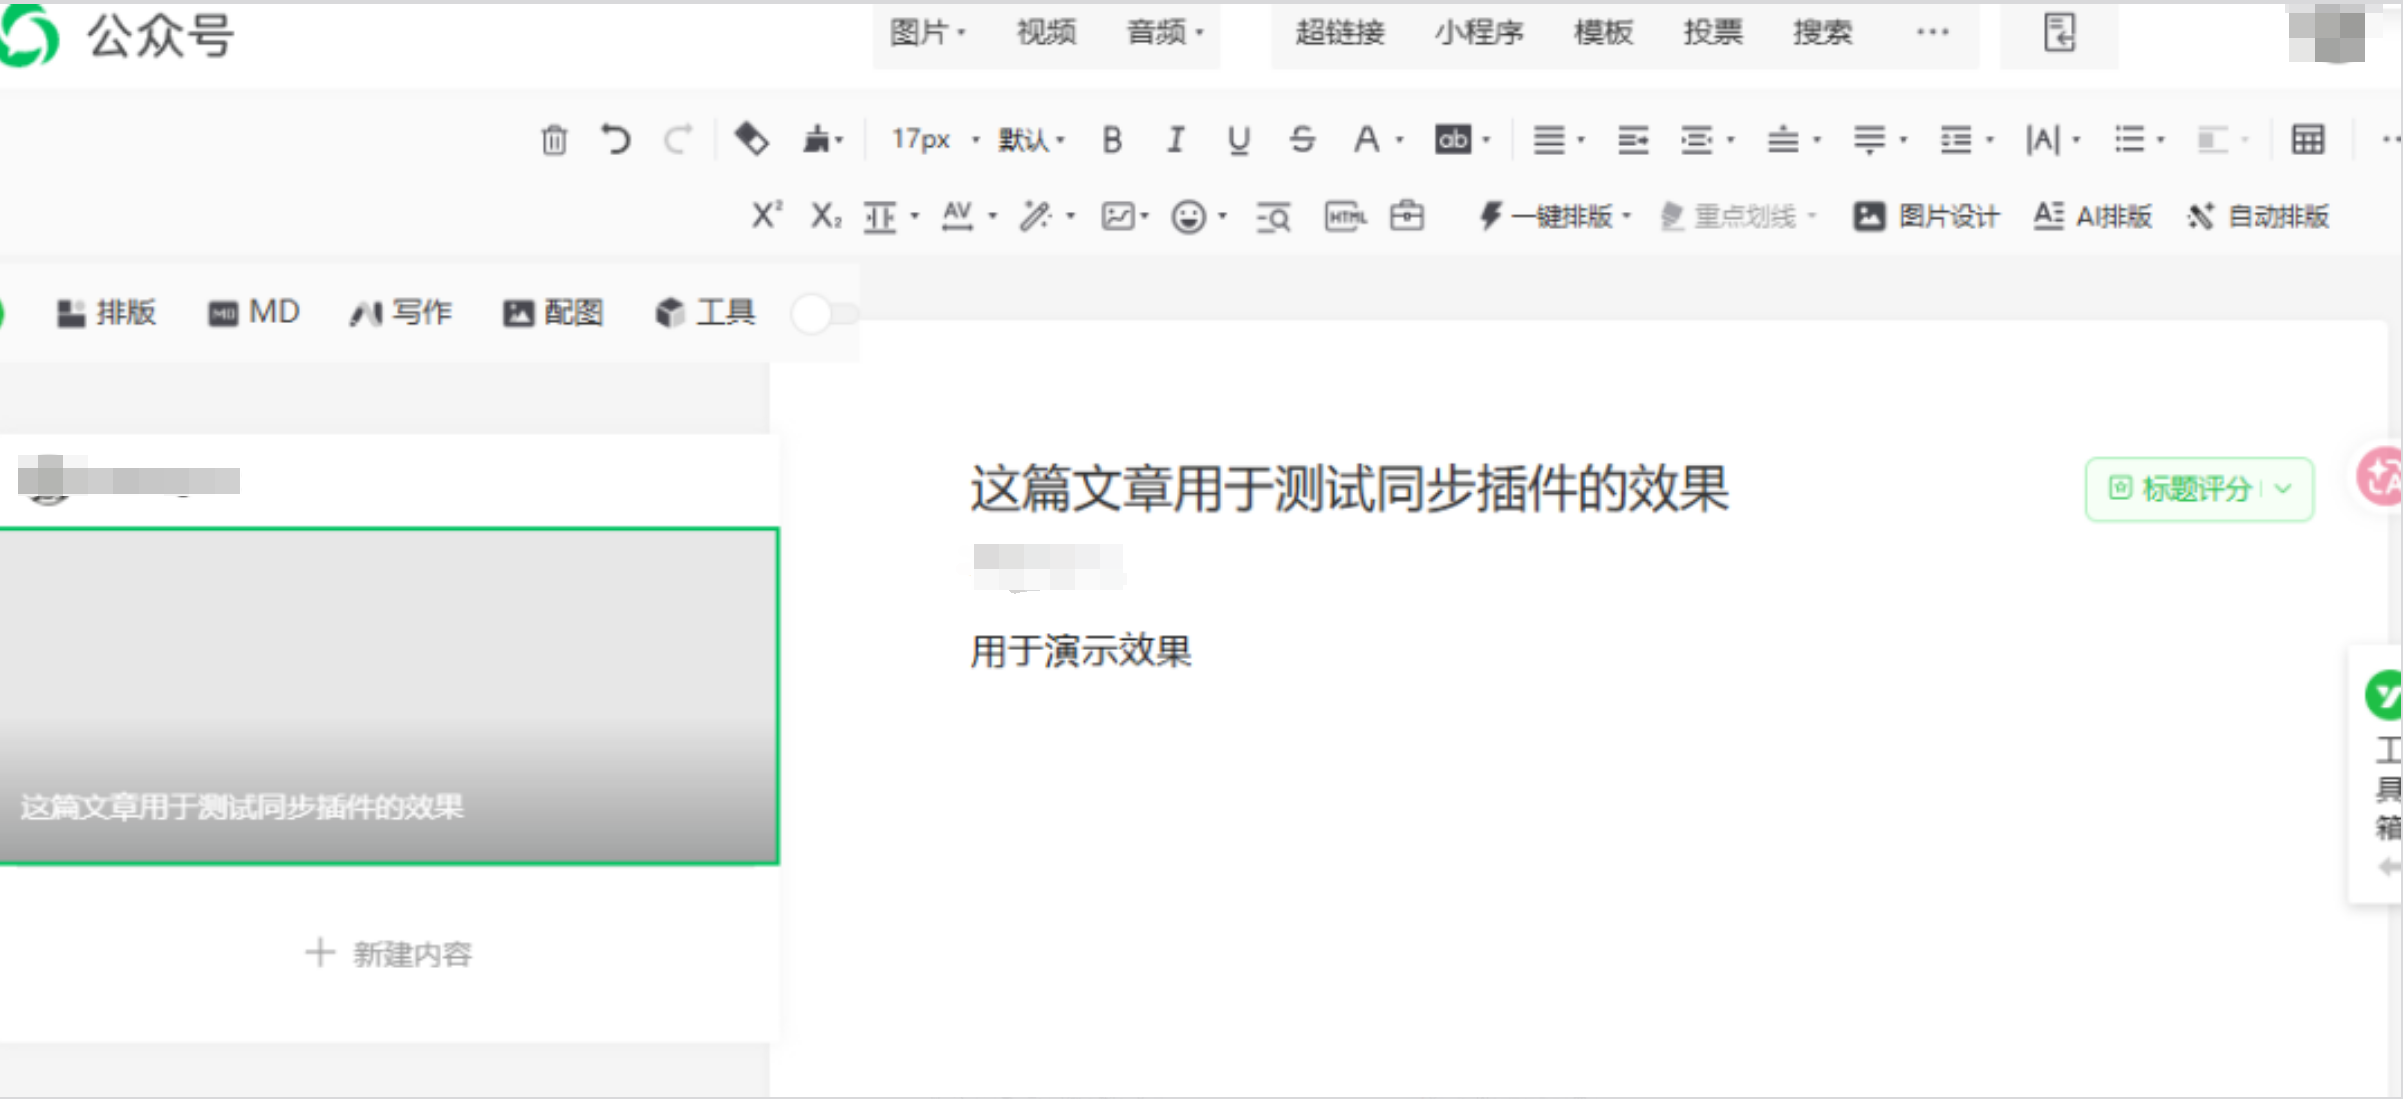The width and height of the screenshot is (2403, 1099).
Task: Open the line spacing dropdown
Action: 1965,140
